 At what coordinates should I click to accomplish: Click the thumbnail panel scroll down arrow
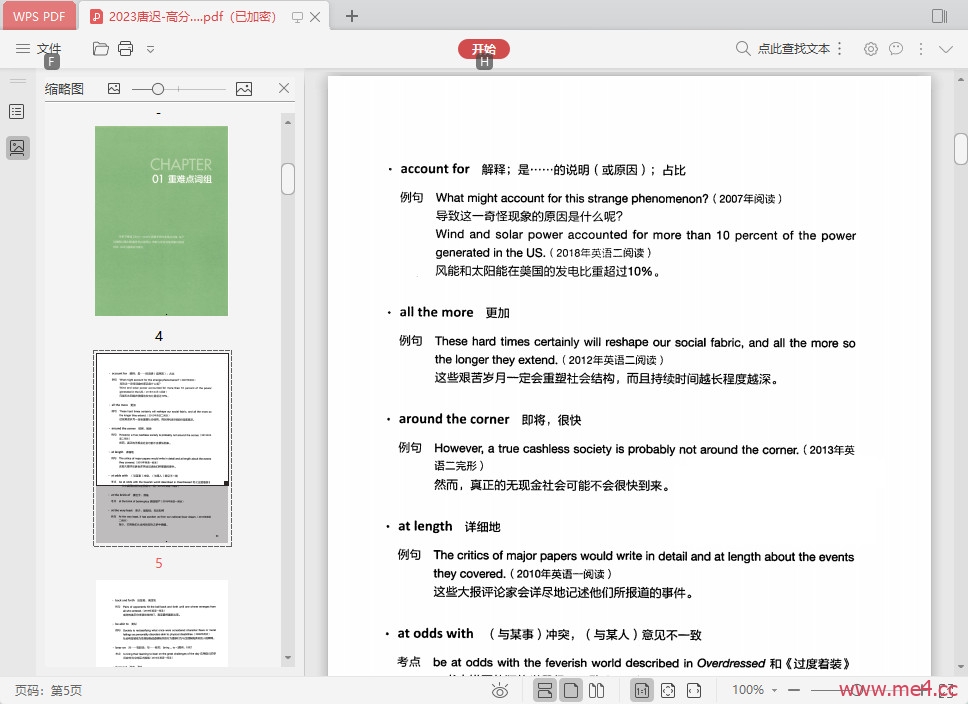pos(288,658)
